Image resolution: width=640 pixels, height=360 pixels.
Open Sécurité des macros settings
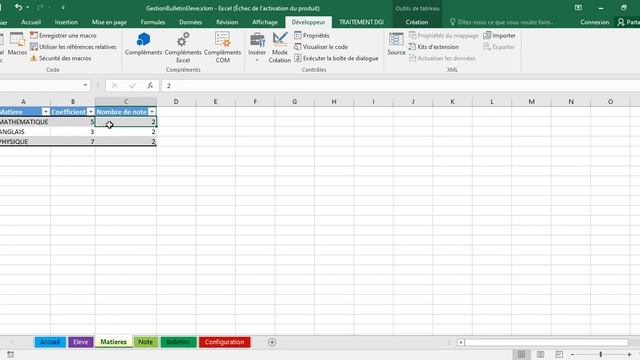60,58
